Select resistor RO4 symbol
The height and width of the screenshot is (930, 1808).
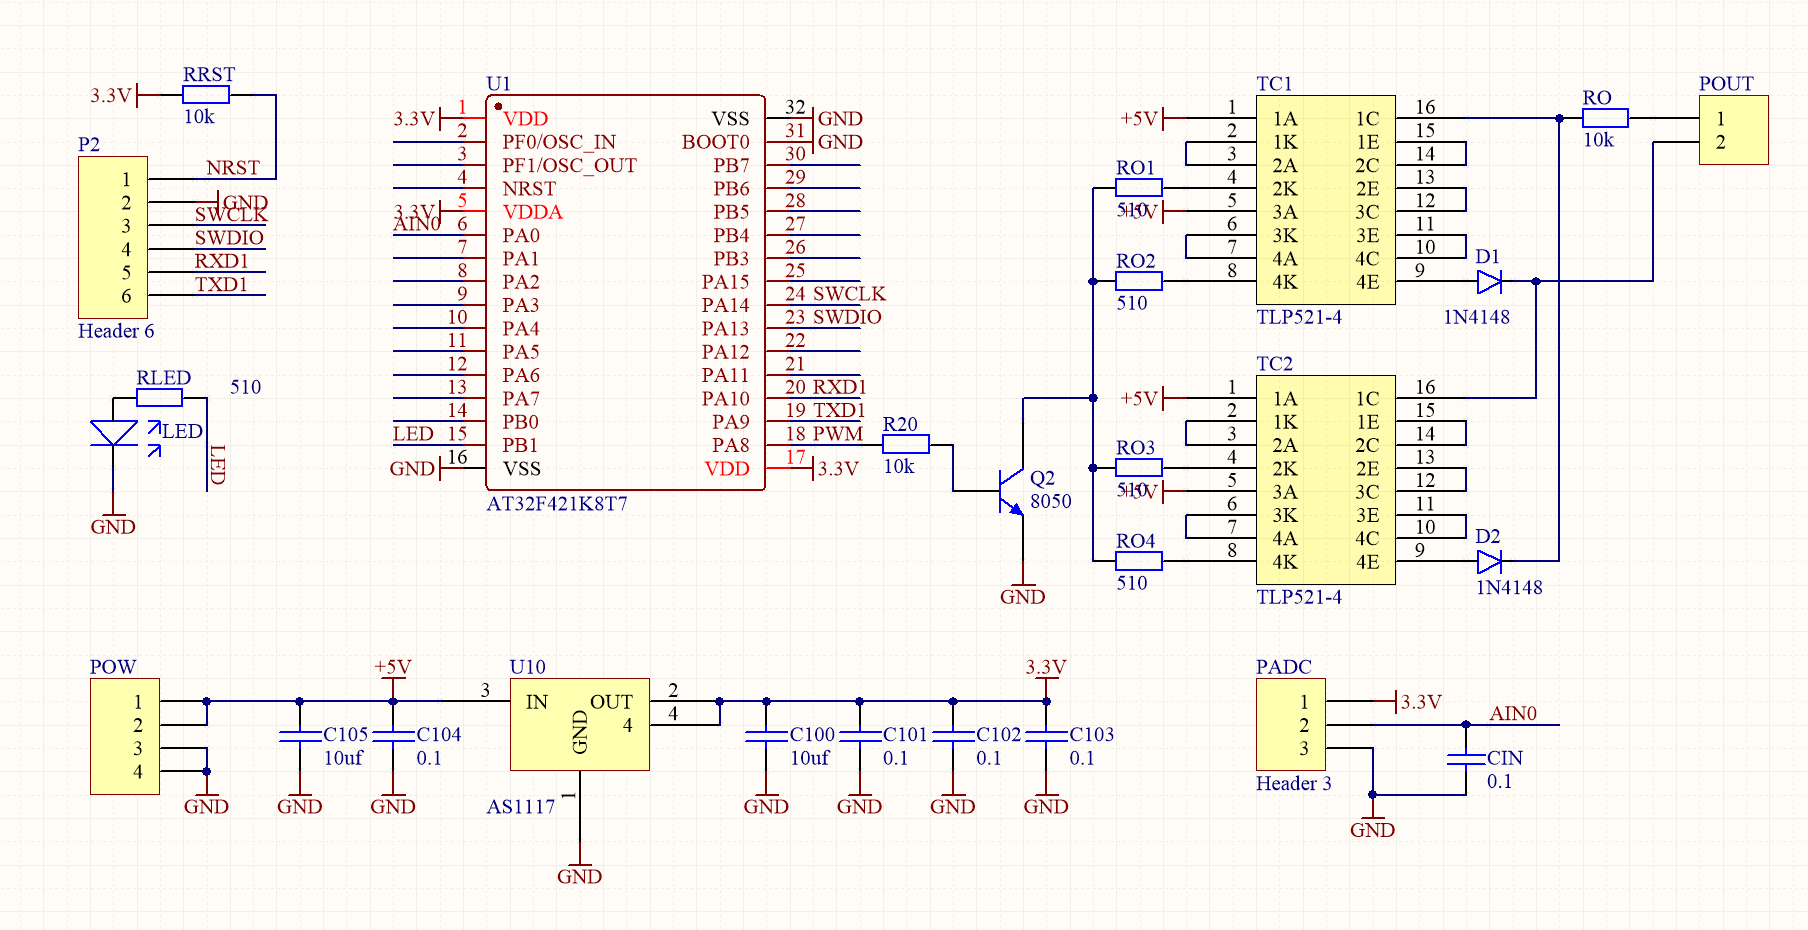1138,562
